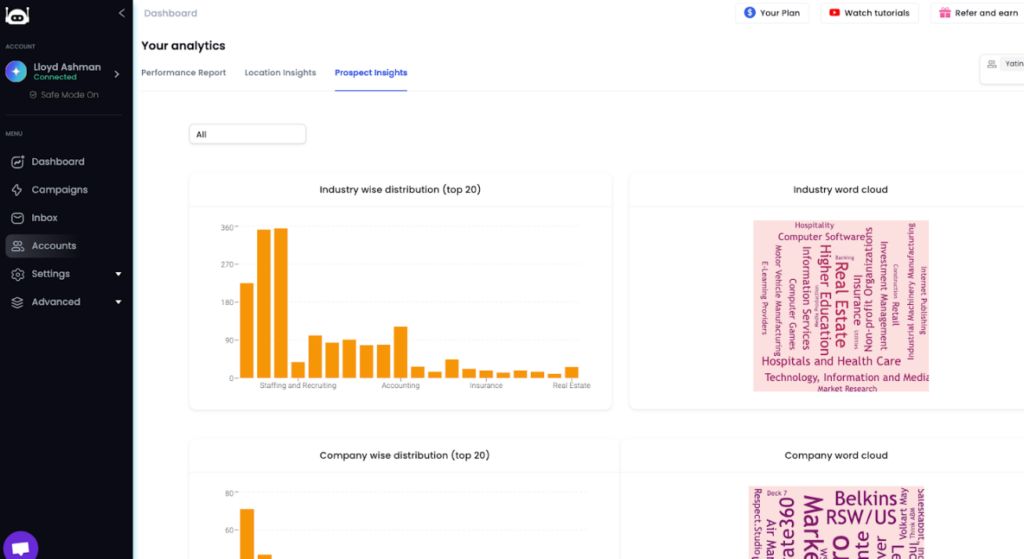Expand the Lloyd Ashman account chevron

click(x=117, y=74)
